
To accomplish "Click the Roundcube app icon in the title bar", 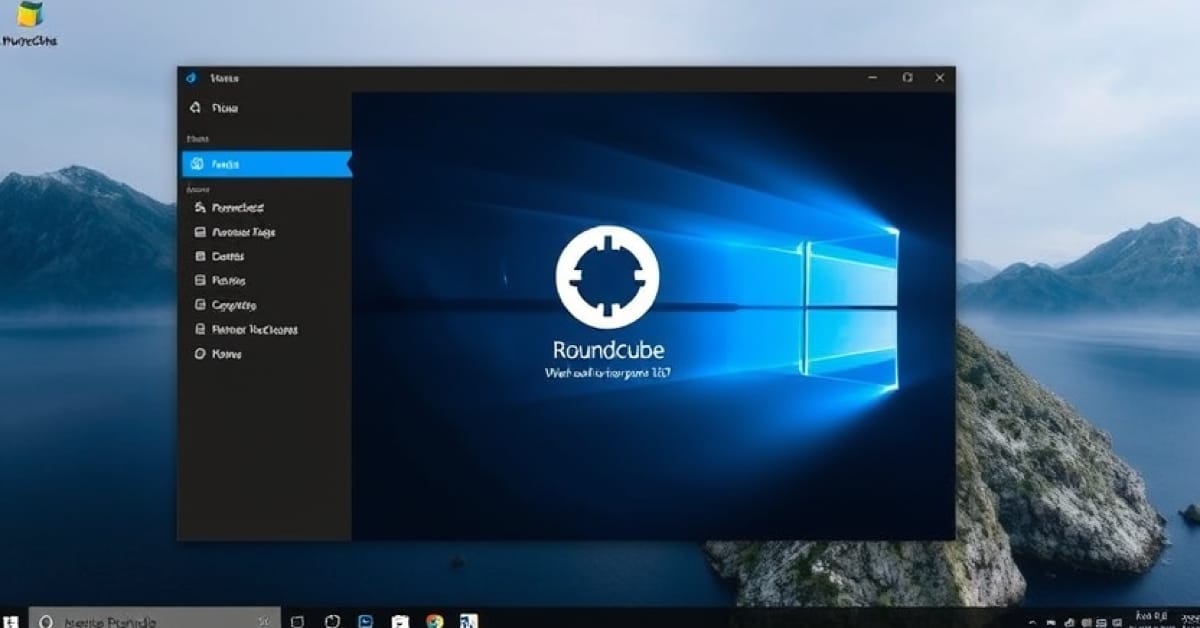I will [x=190, y=77].
